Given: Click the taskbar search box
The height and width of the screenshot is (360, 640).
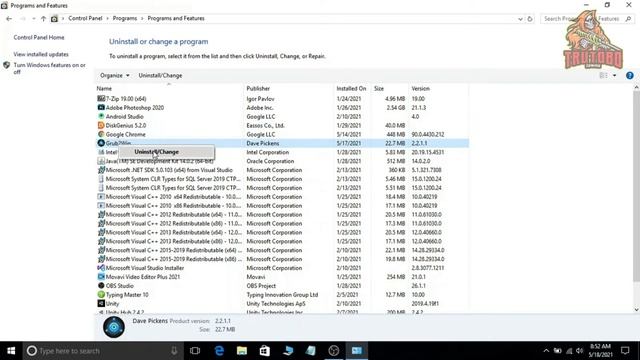Looking at the screenshot, I should pyautogui.click(x=102, y=351).
